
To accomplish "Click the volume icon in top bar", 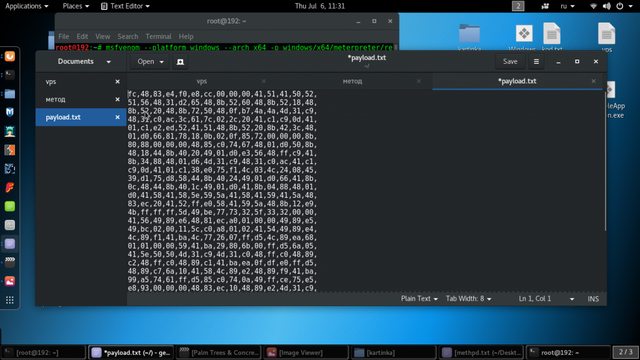I will pyautogui.click(x=607, y=6).
